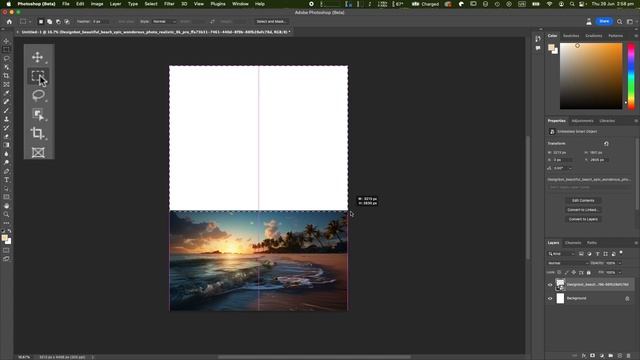The height and width of the screenshot is (360, 640).
Task: Open the rotation angle dropdown
Action: pos(570,168)
